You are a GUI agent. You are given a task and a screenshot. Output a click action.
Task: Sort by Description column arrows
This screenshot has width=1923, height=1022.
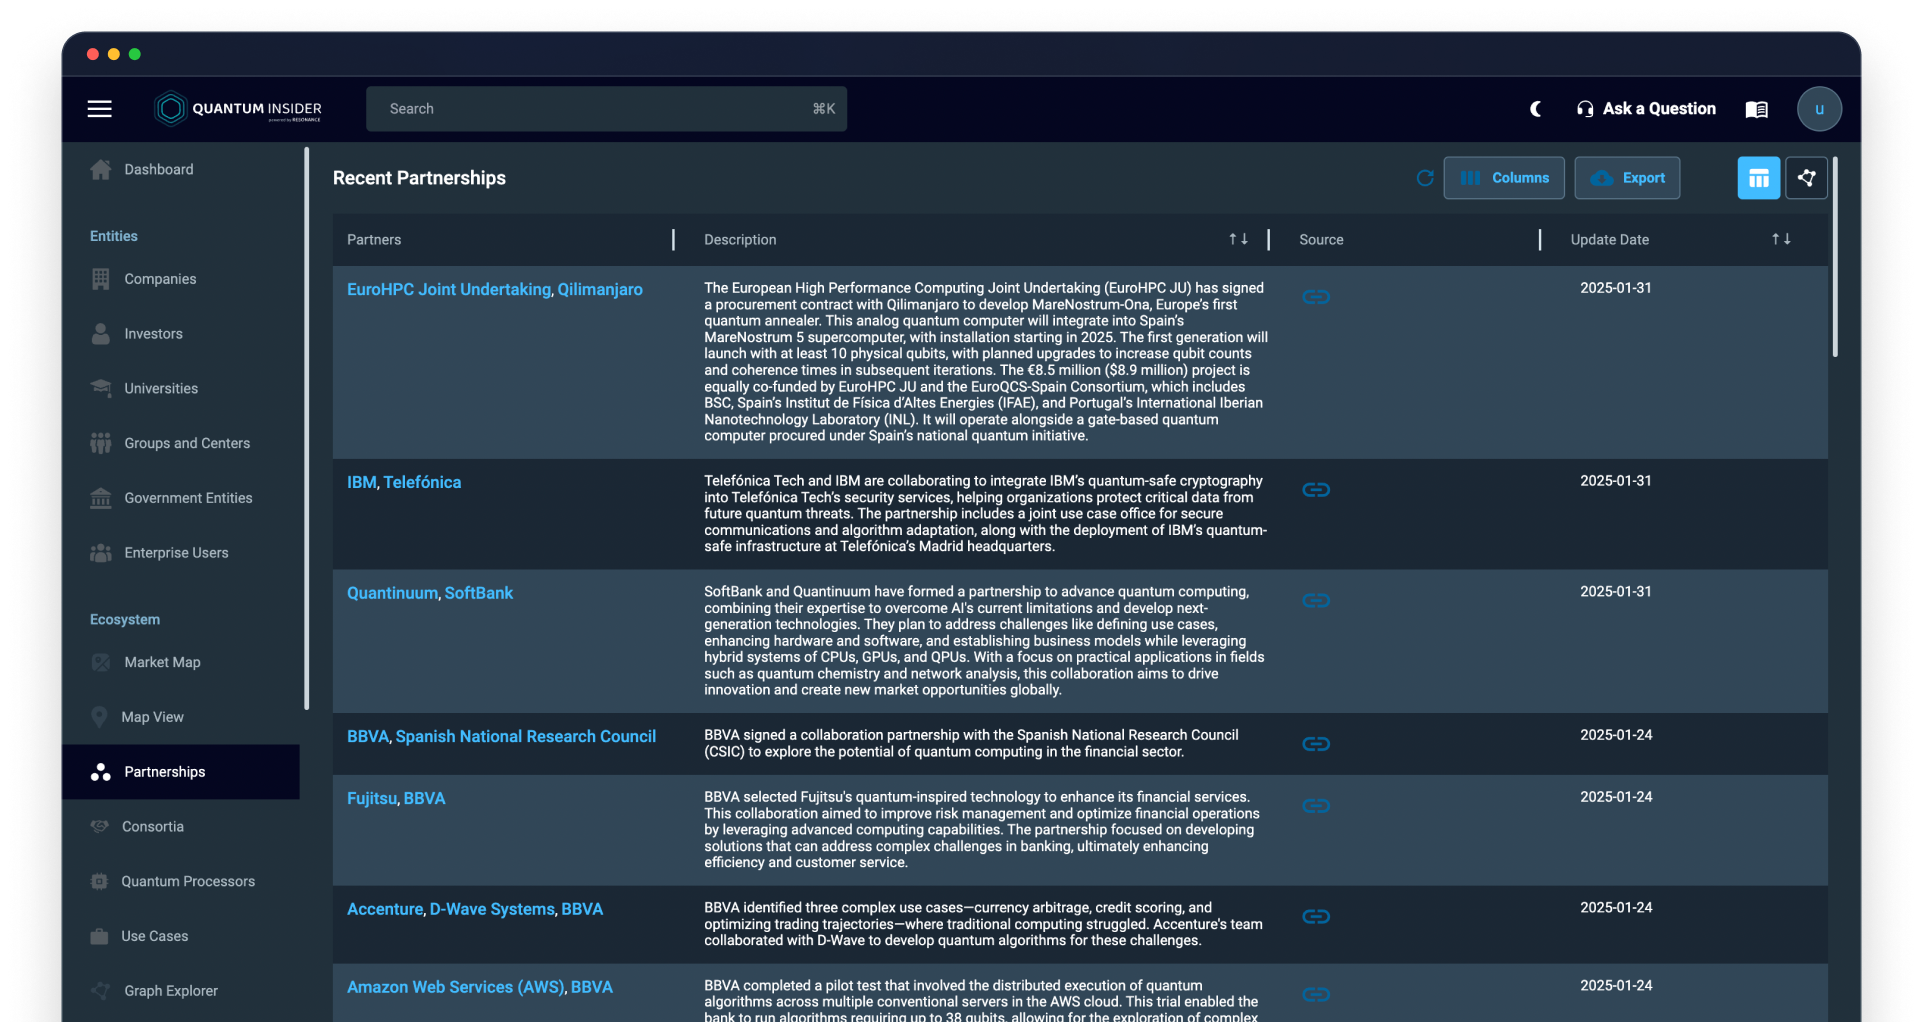point(1238,239)
